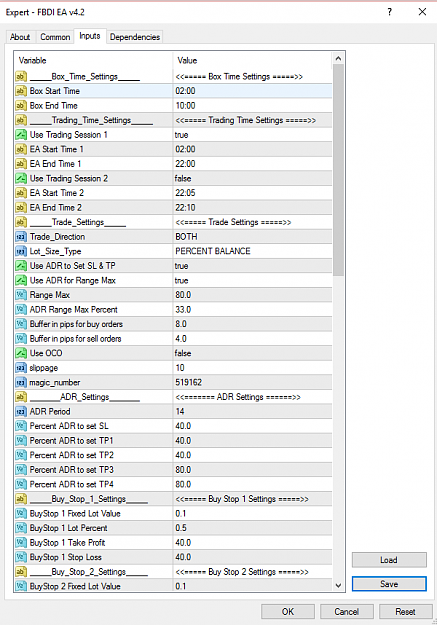Click the Use ADR to Set SL & TP icon

pos(21,266)
